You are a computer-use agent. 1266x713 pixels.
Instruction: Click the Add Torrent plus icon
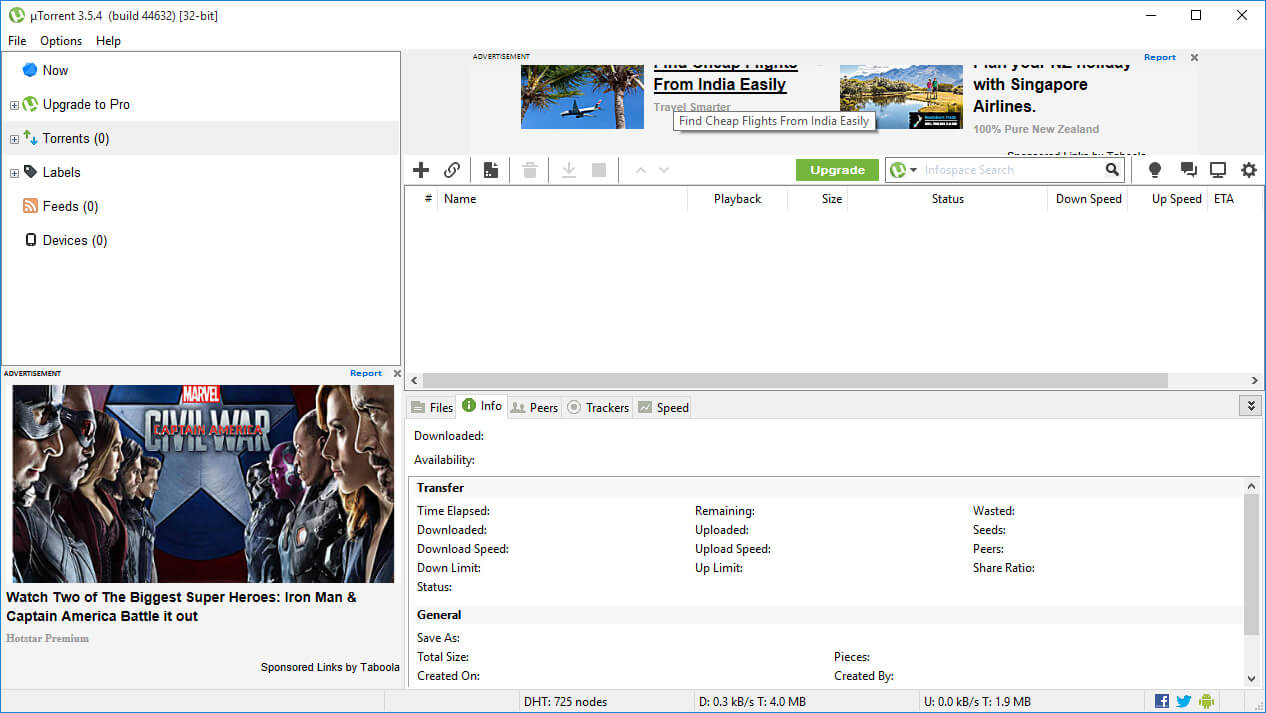pyautogui.click(x=421, y=170)
